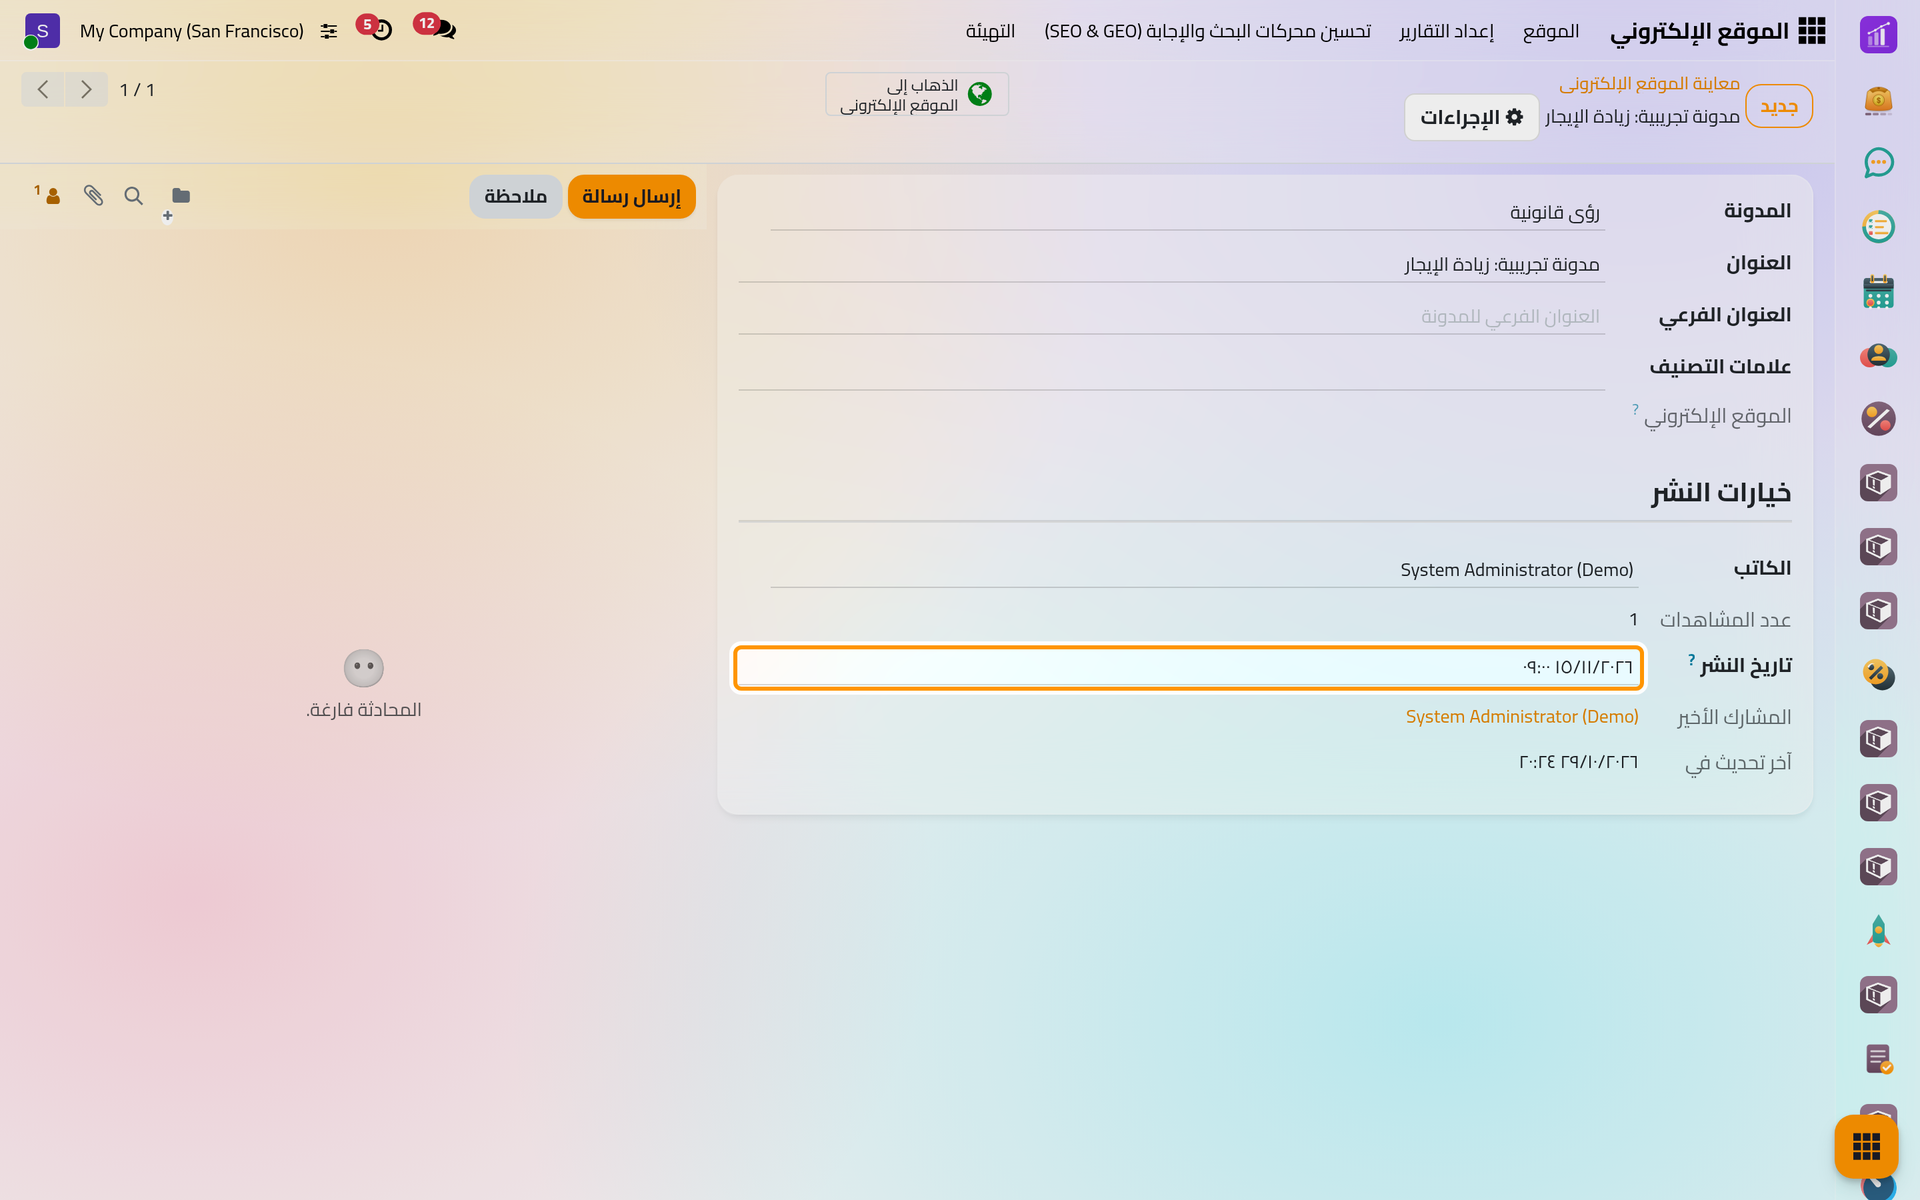
Task: Open the yellow percent coin app
Action: point(1878,675)
